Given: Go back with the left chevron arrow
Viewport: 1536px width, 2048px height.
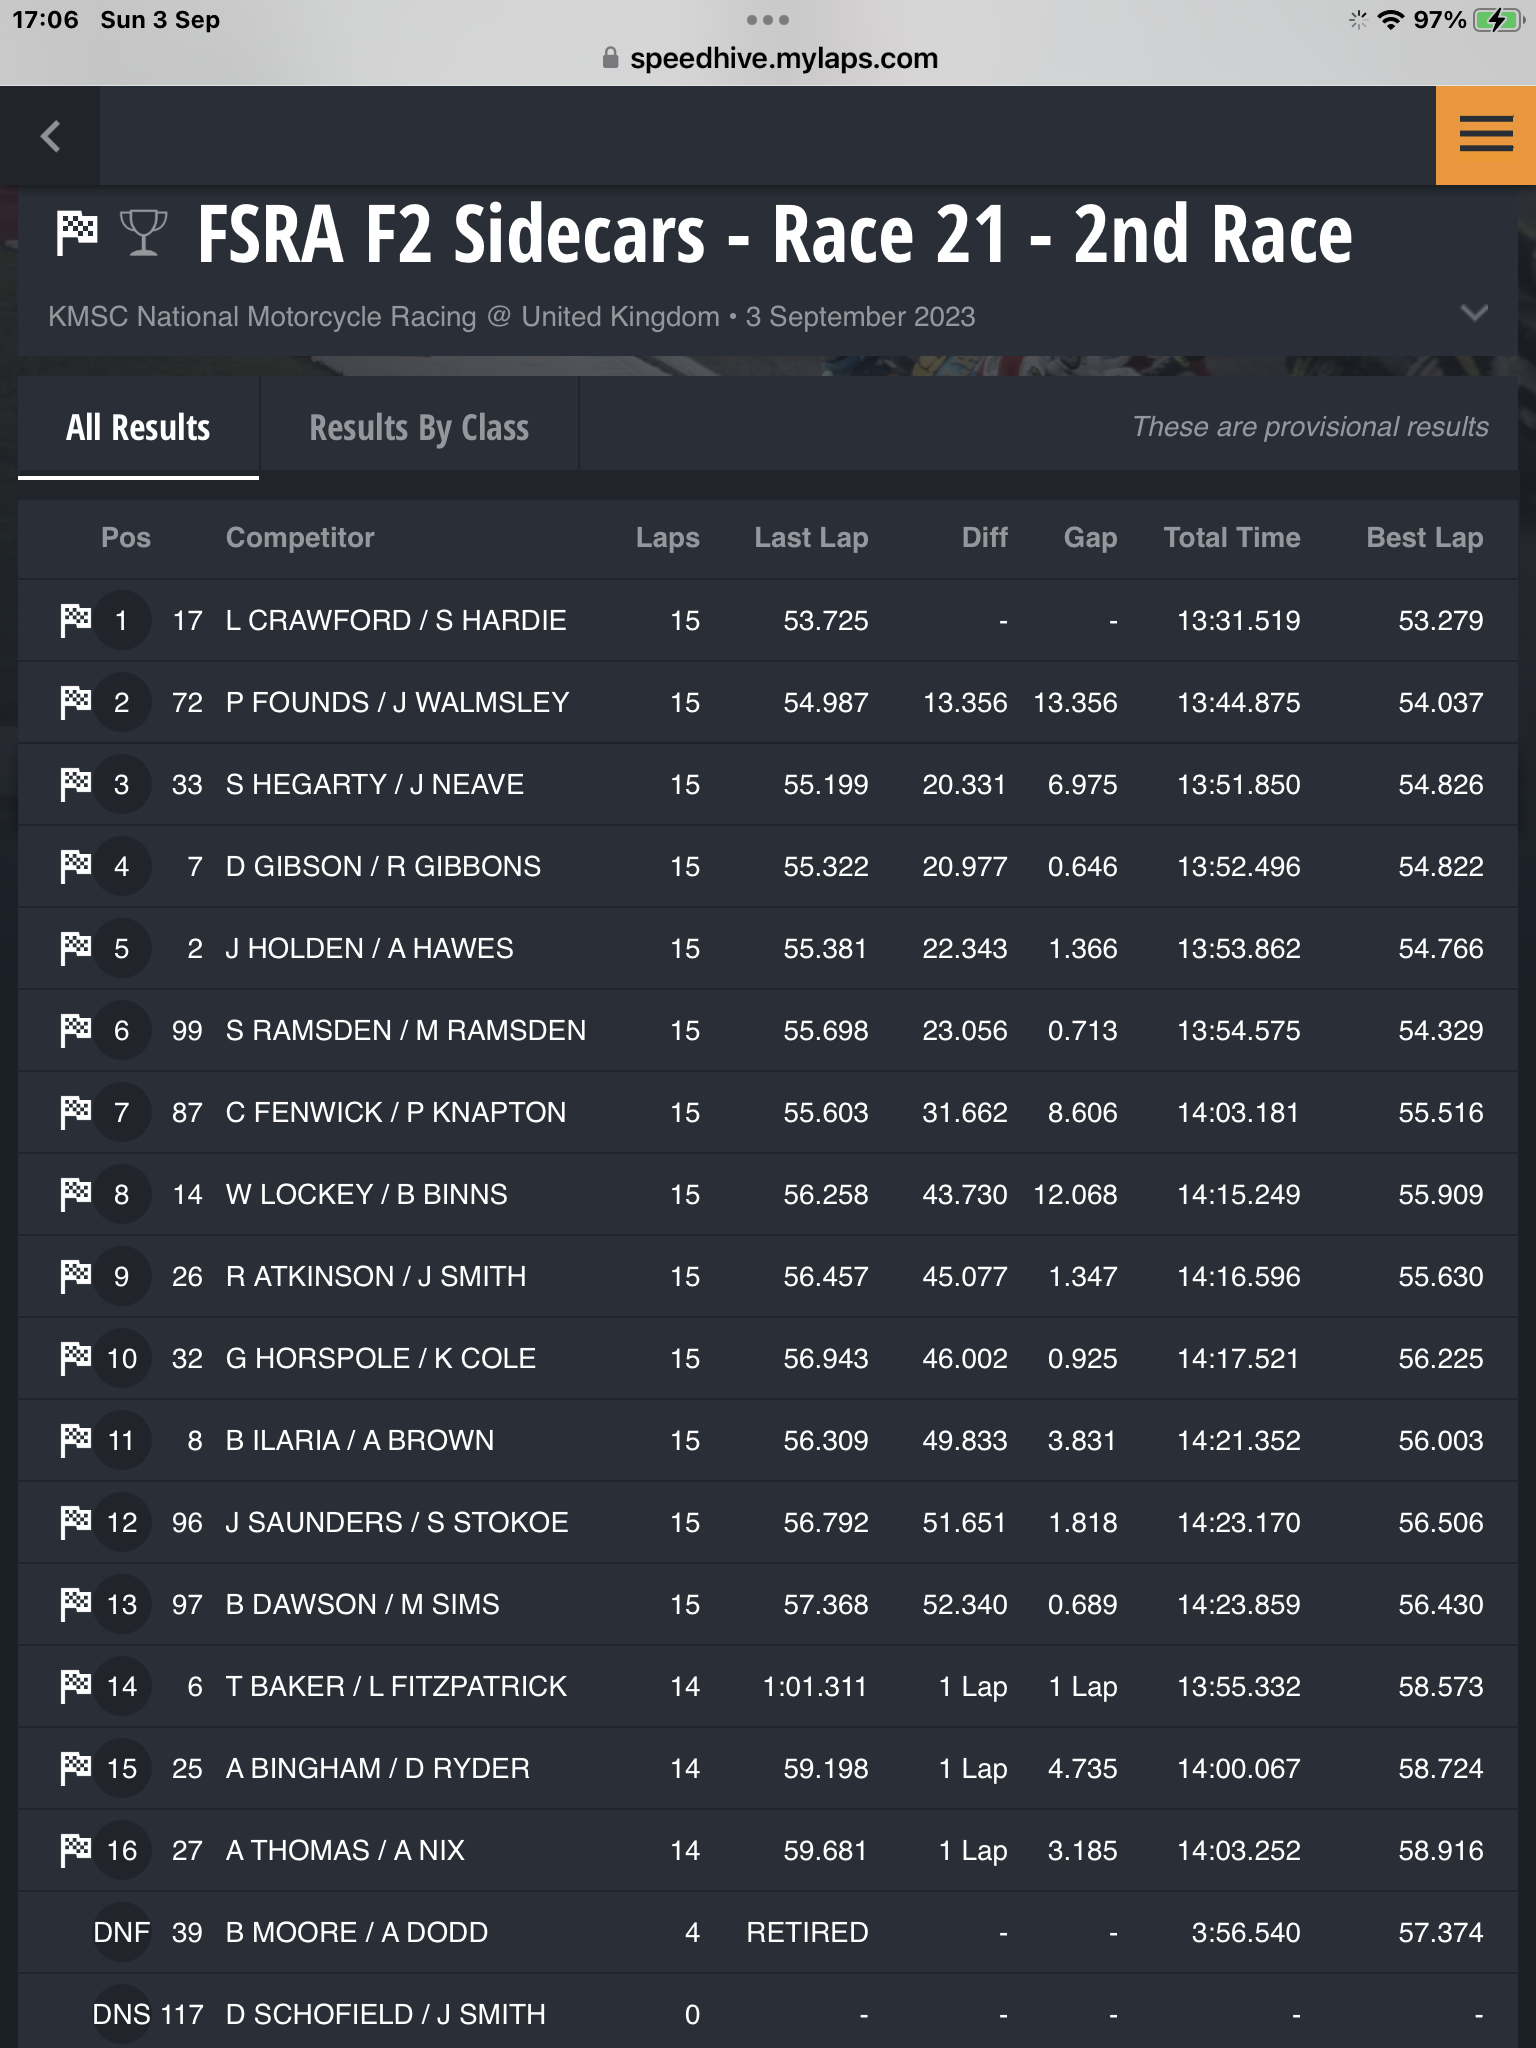Looking at the screenshot, I should click(50, 136).
